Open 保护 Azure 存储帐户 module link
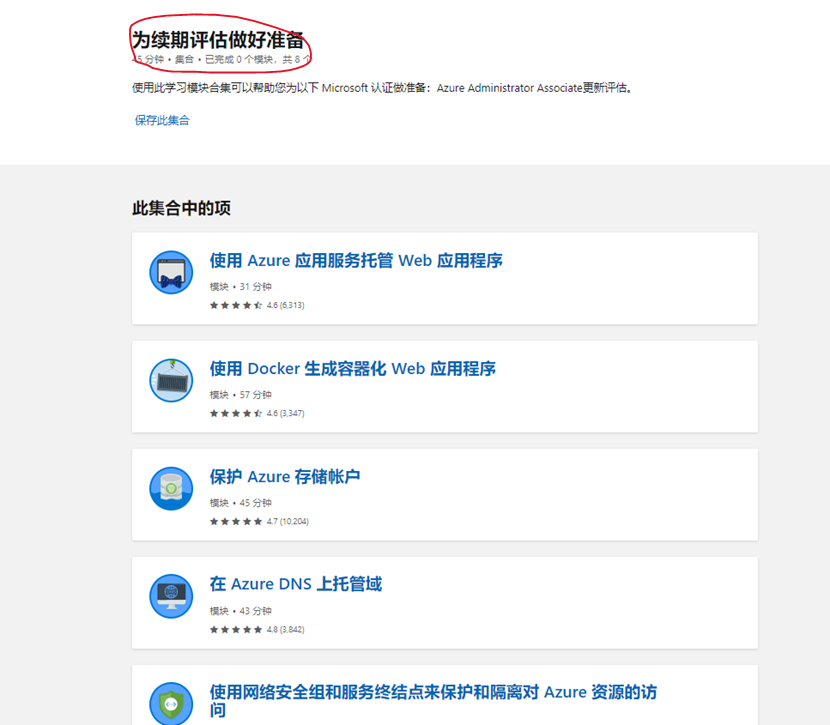The width and height of the screenshot is (830, 725). (285, 476)
